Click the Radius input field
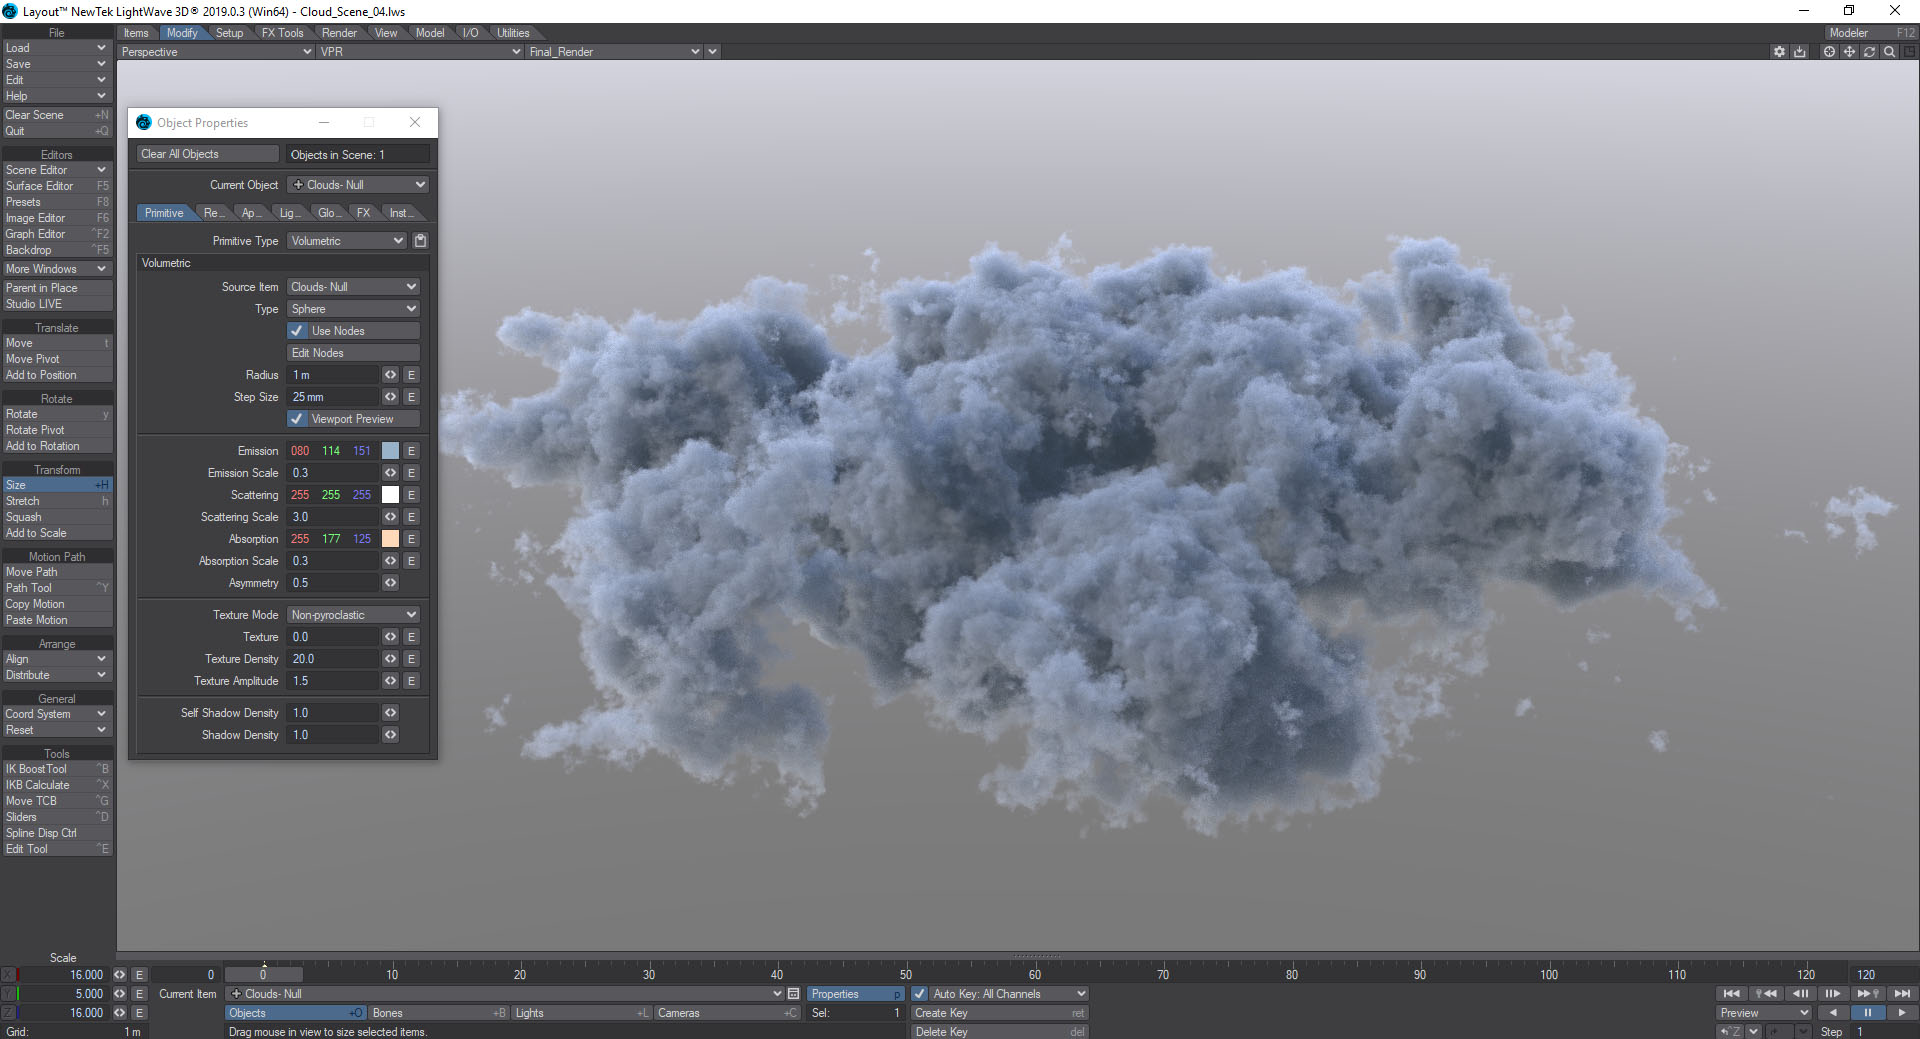1920x1039 pixels. click(x=333, y=375)
